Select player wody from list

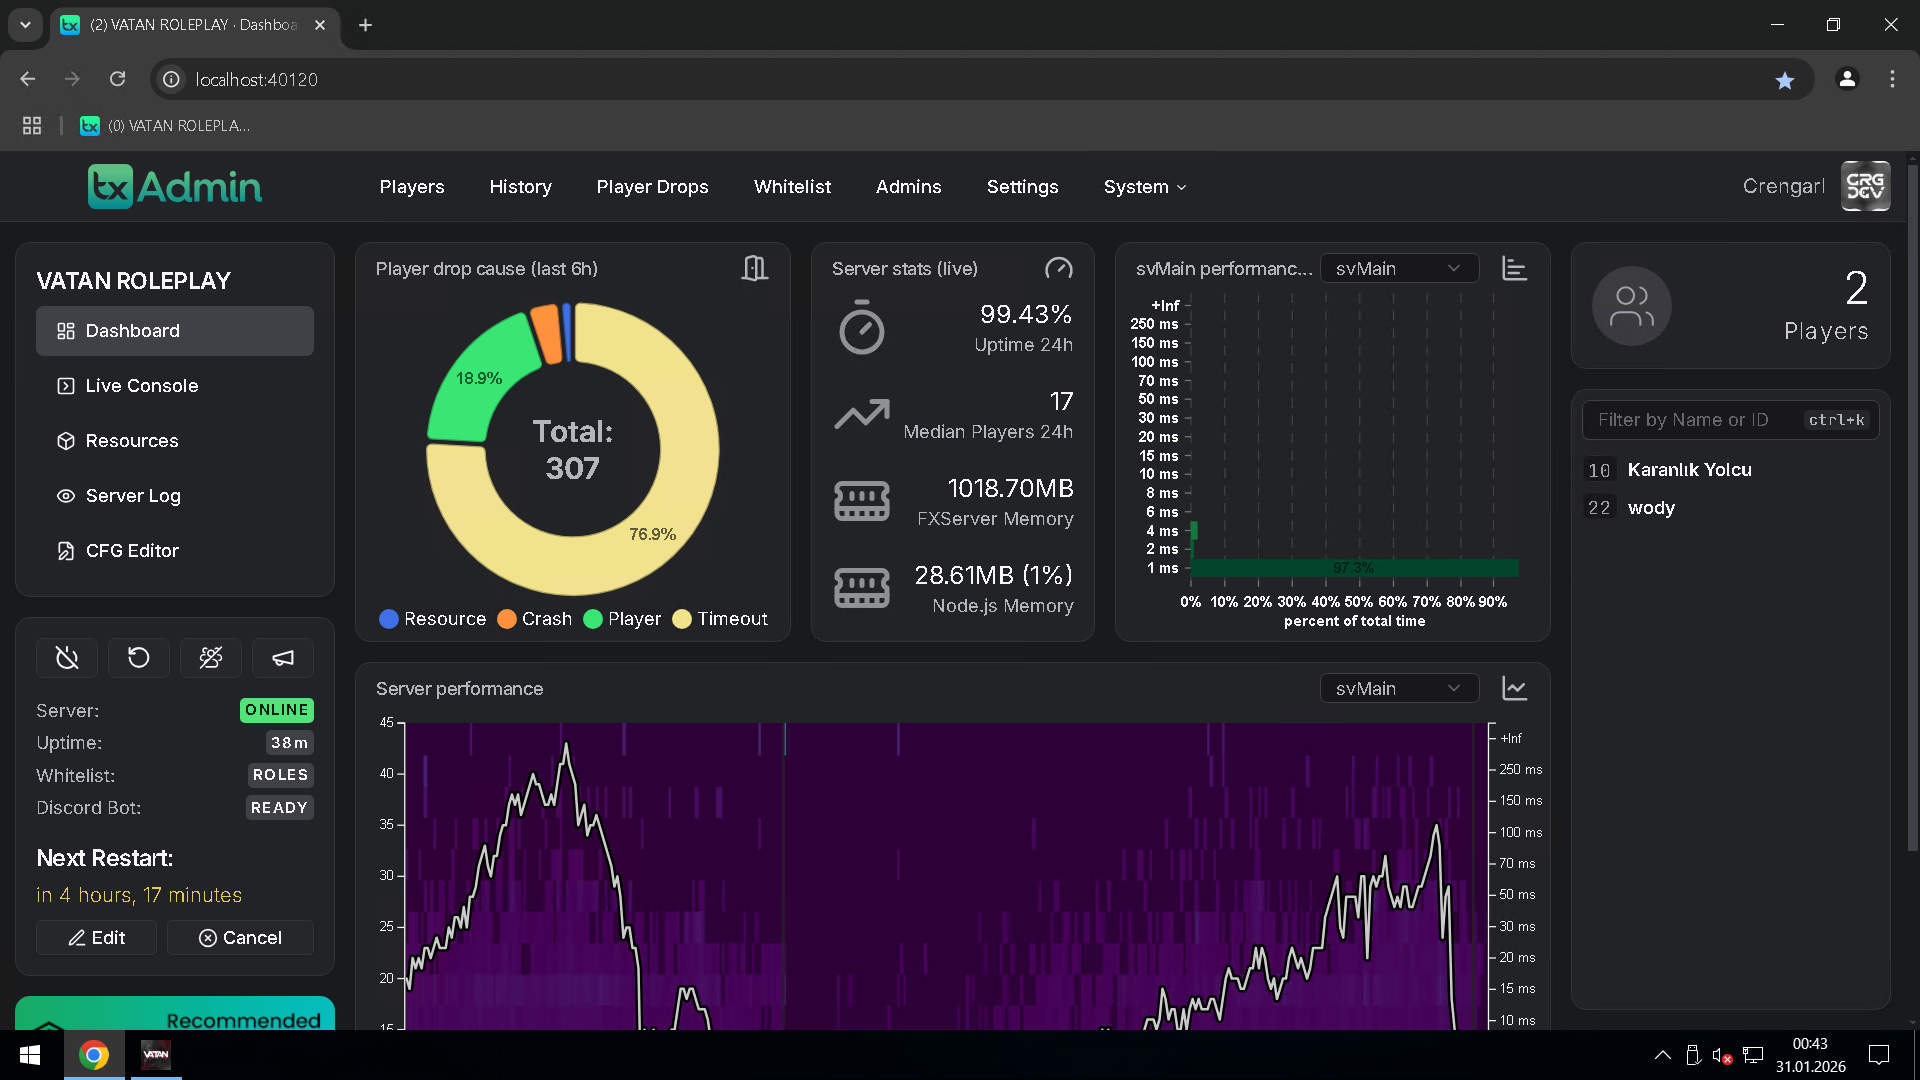click(x=1730, y=508)
